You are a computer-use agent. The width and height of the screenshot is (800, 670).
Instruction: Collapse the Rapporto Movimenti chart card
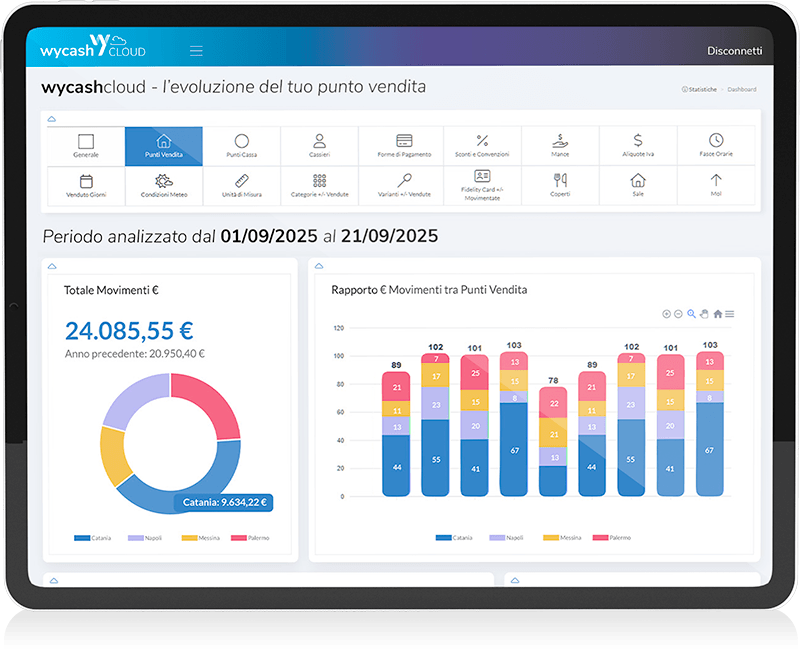[319, 265]
